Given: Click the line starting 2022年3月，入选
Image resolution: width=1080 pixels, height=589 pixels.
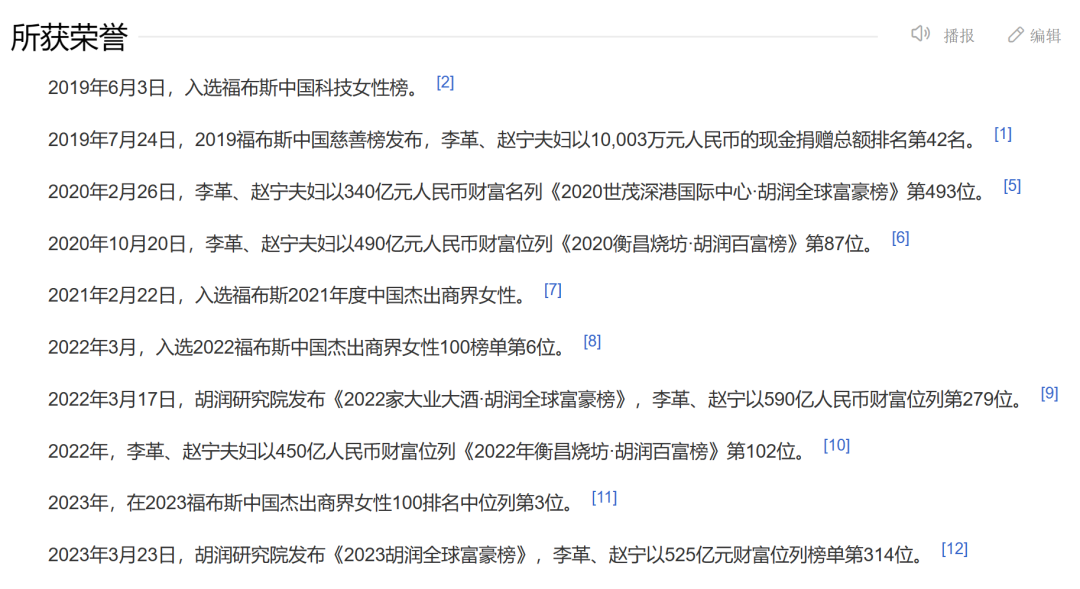Looking at the screenshot, I should pos(307,347).
